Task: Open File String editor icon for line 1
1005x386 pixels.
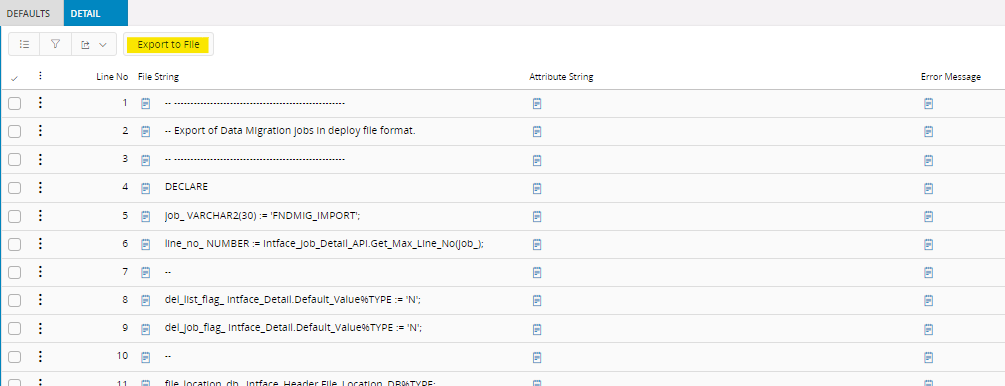Action: (x=145, y=103)
